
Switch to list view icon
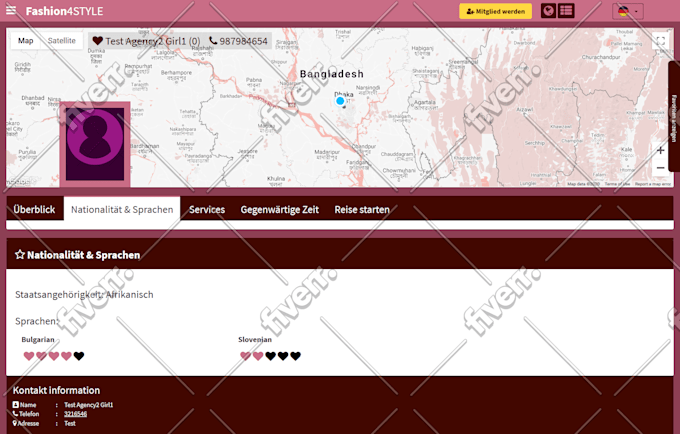point(566,11)
